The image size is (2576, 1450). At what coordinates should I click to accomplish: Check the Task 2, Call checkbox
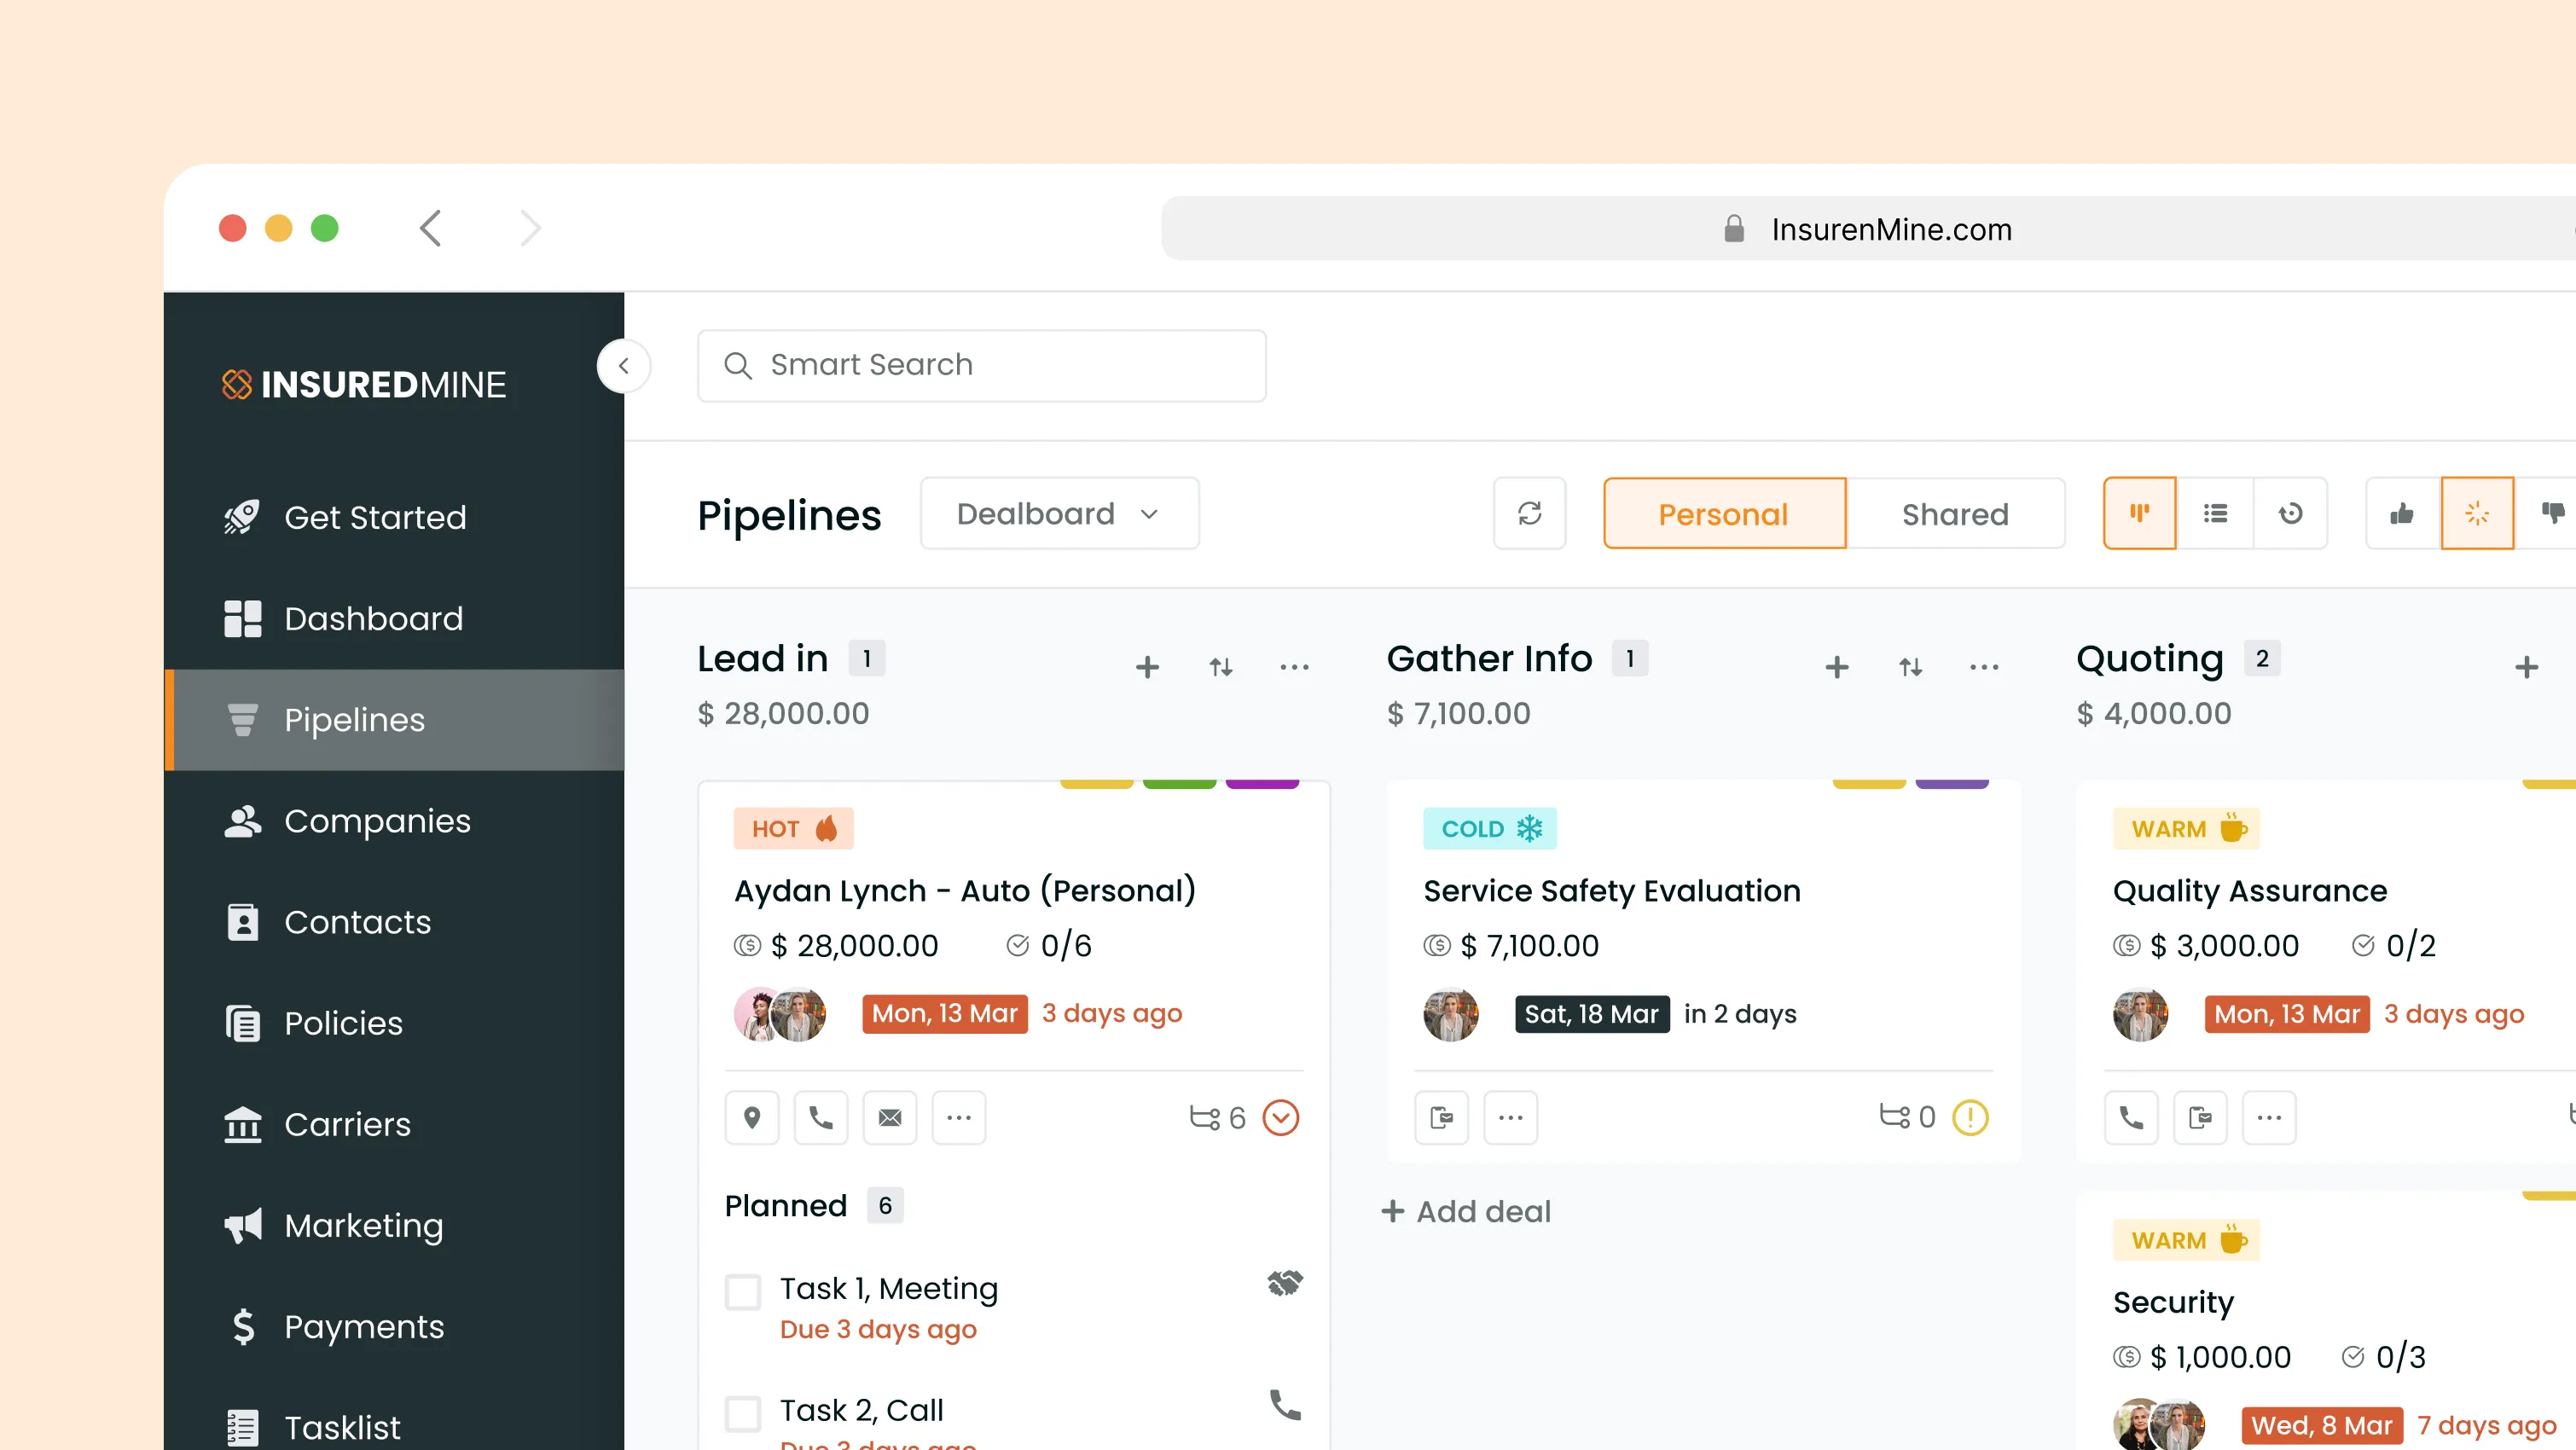pyautogui.click(x=743, y=1413)
